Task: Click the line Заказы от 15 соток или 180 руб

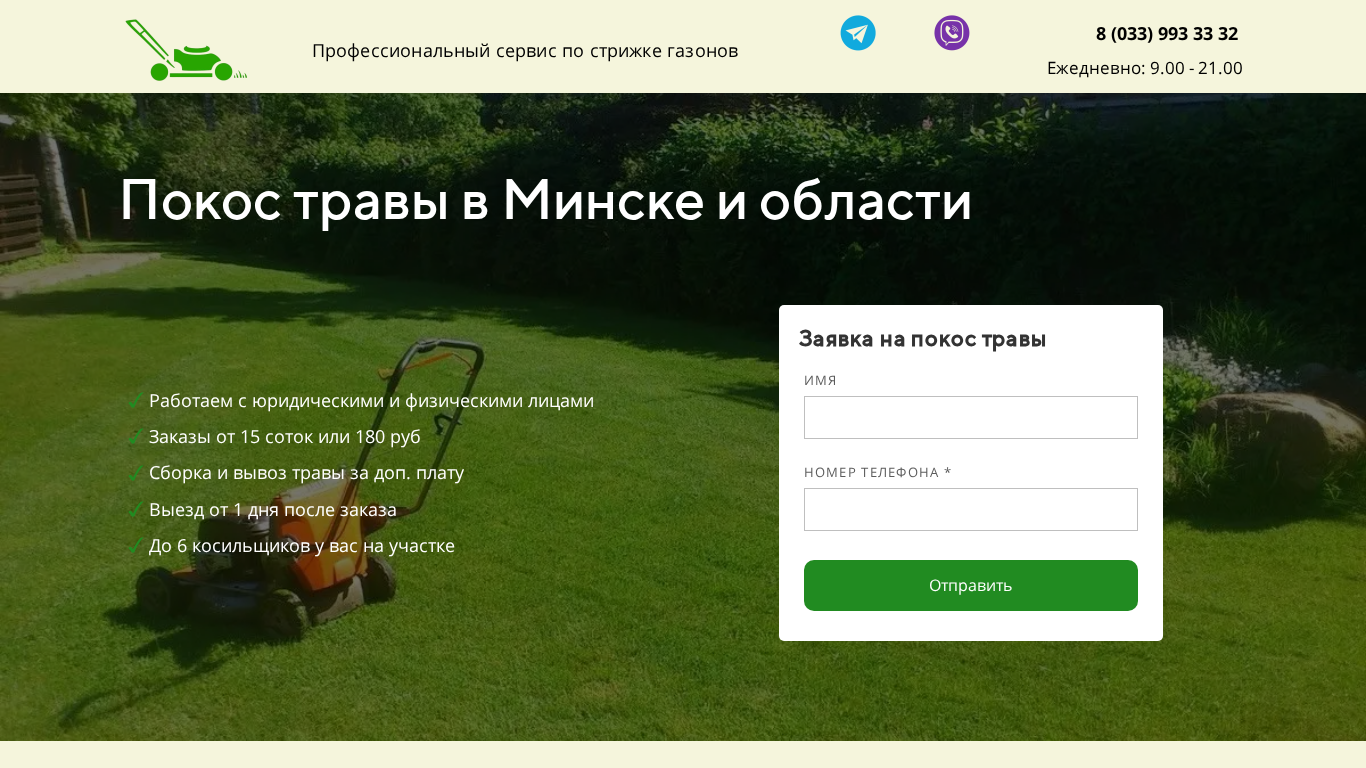Action: tap(285, 437)
